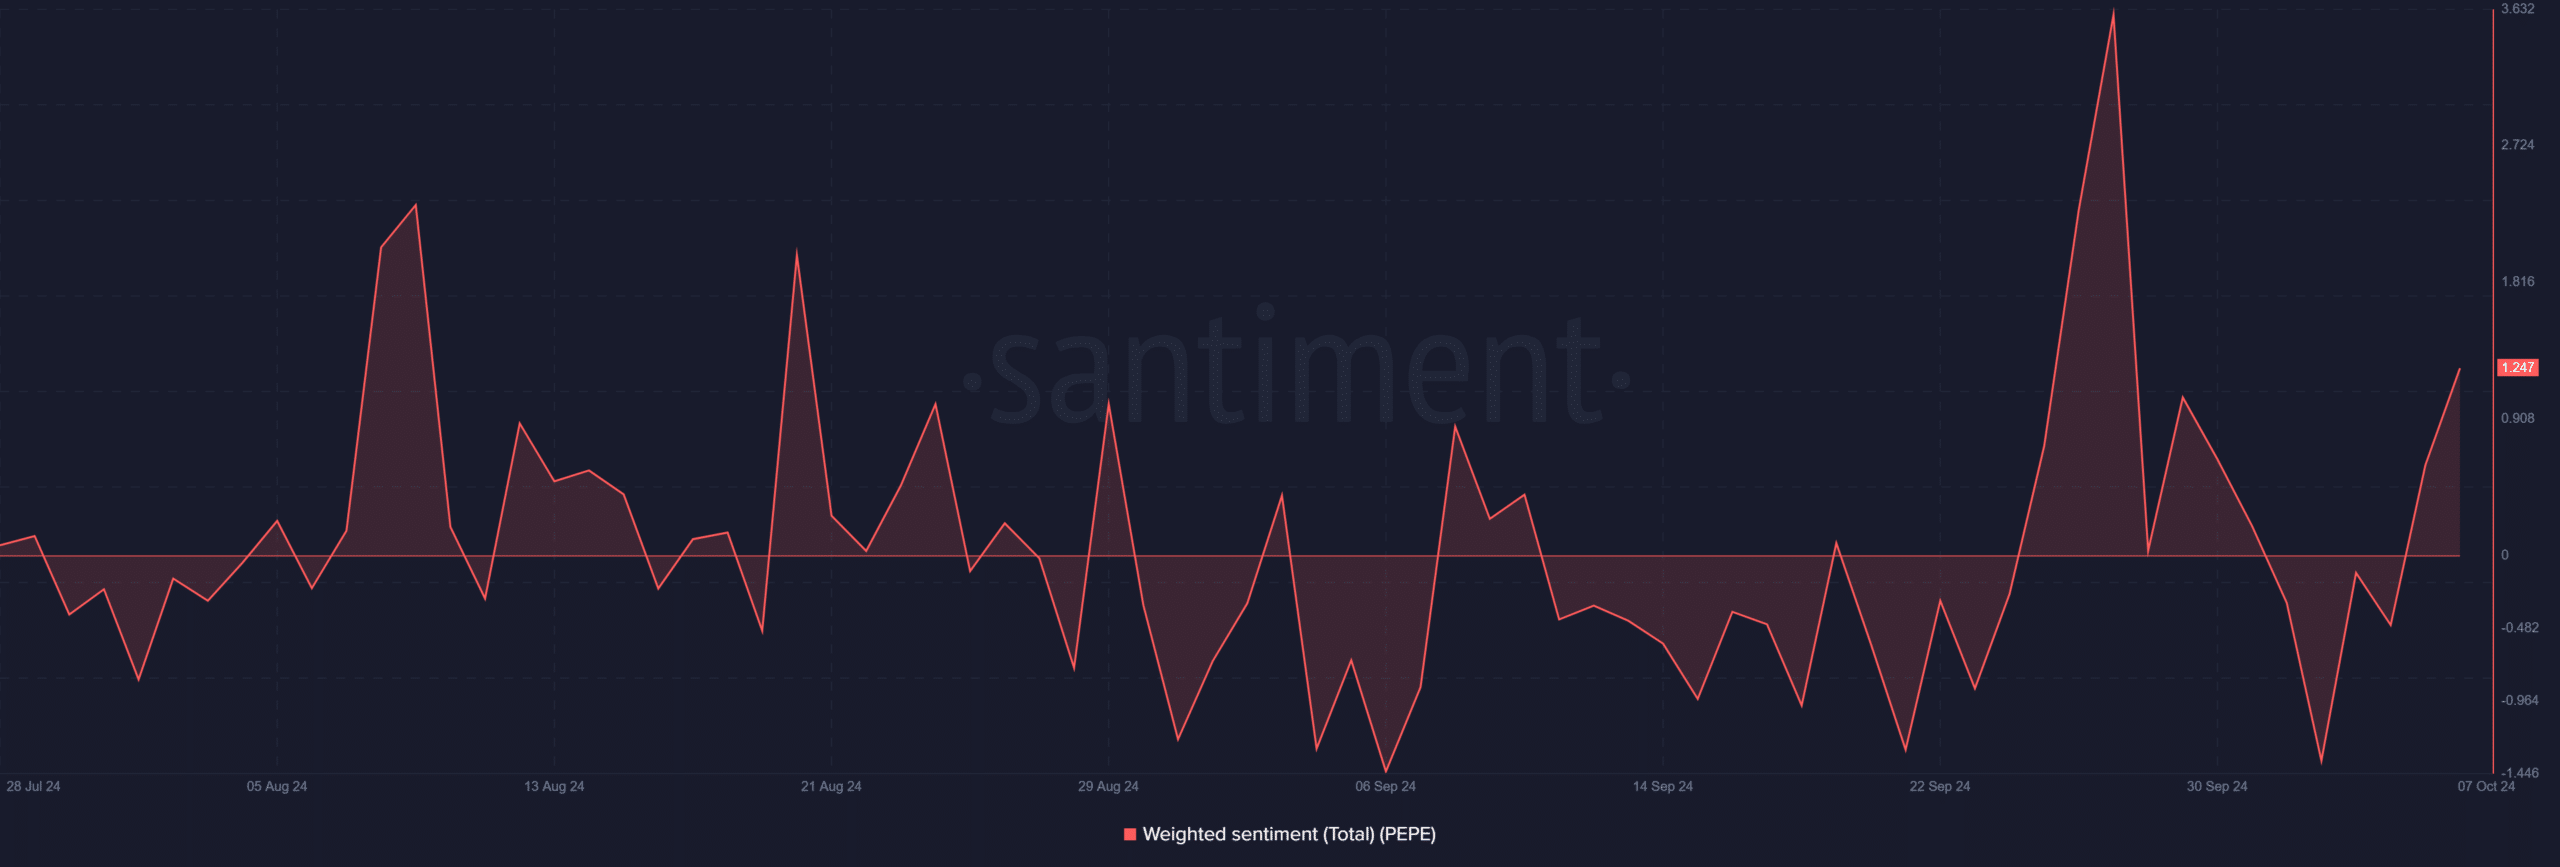Image resolution: width=2560 pixels, height=867 pixels.
Task: Click the -0.482 y-axis label
Action: click(2519, 628)
